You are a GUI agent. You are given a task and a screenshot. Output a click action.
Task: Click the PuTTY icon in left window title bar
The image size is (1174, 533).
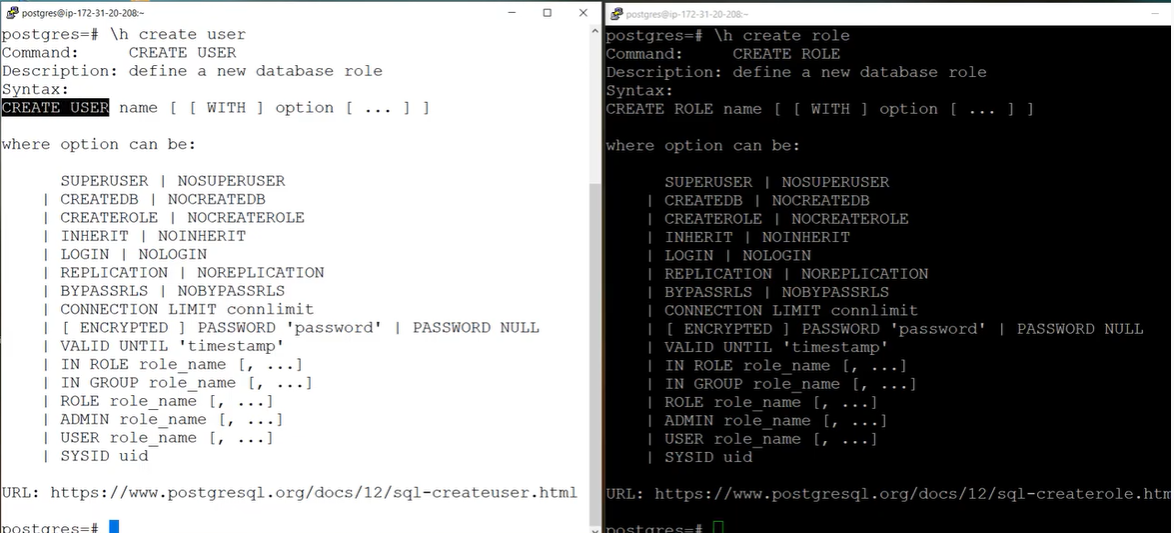(x=12, y=13)
